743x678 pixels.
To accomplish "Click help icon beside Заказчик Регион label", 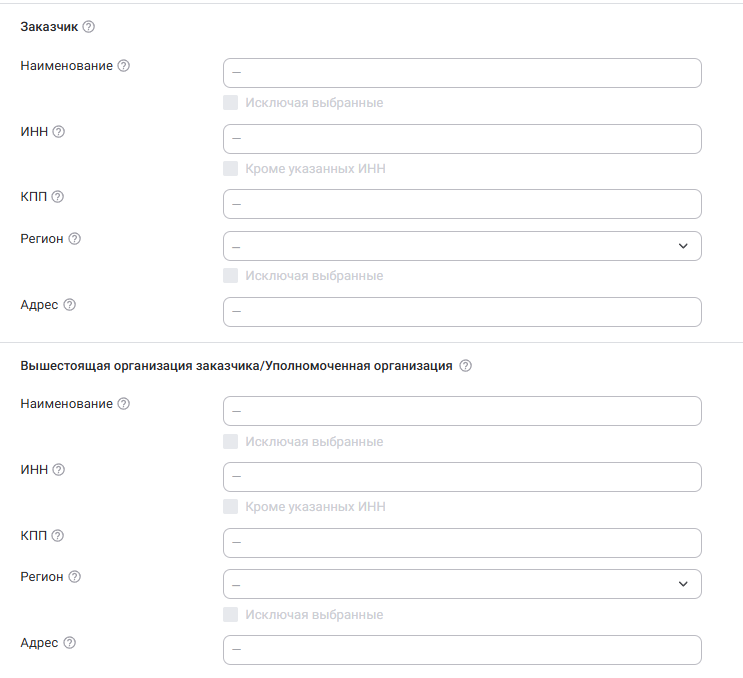I will click(x=74, y=239).
